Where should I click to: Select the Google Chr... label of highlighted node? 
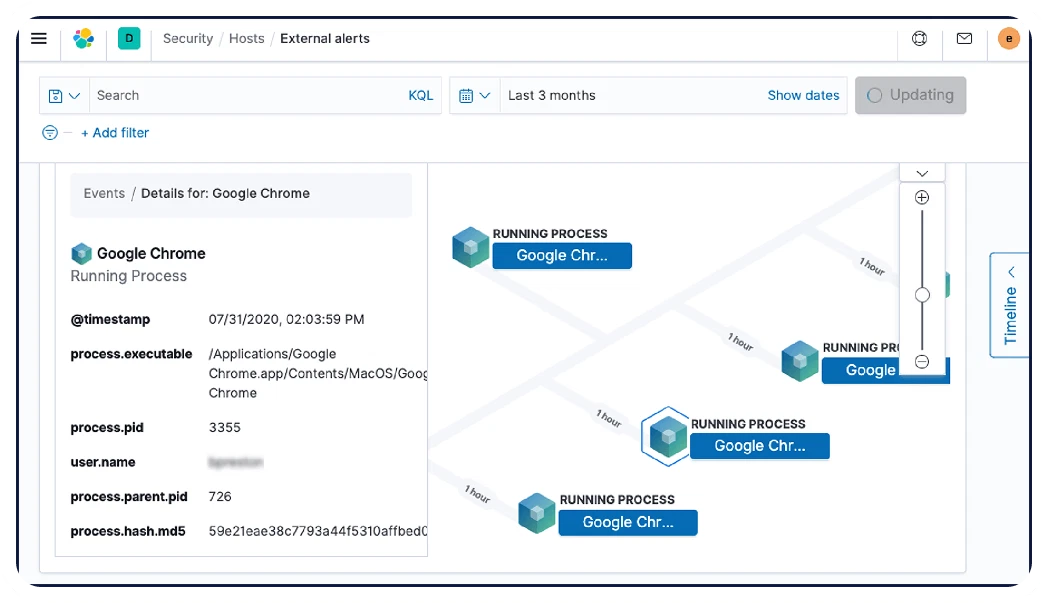coord(760,446)
